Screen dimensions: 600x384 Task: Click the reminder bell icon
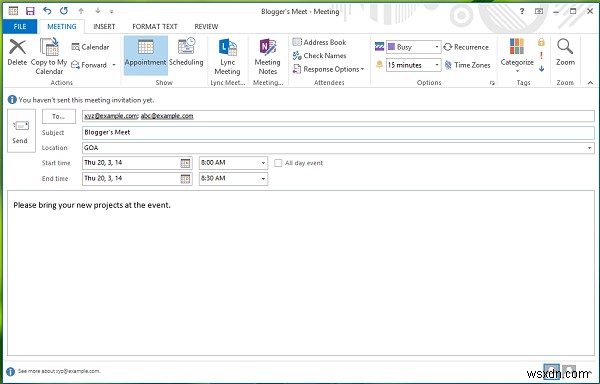click(379, 65)
